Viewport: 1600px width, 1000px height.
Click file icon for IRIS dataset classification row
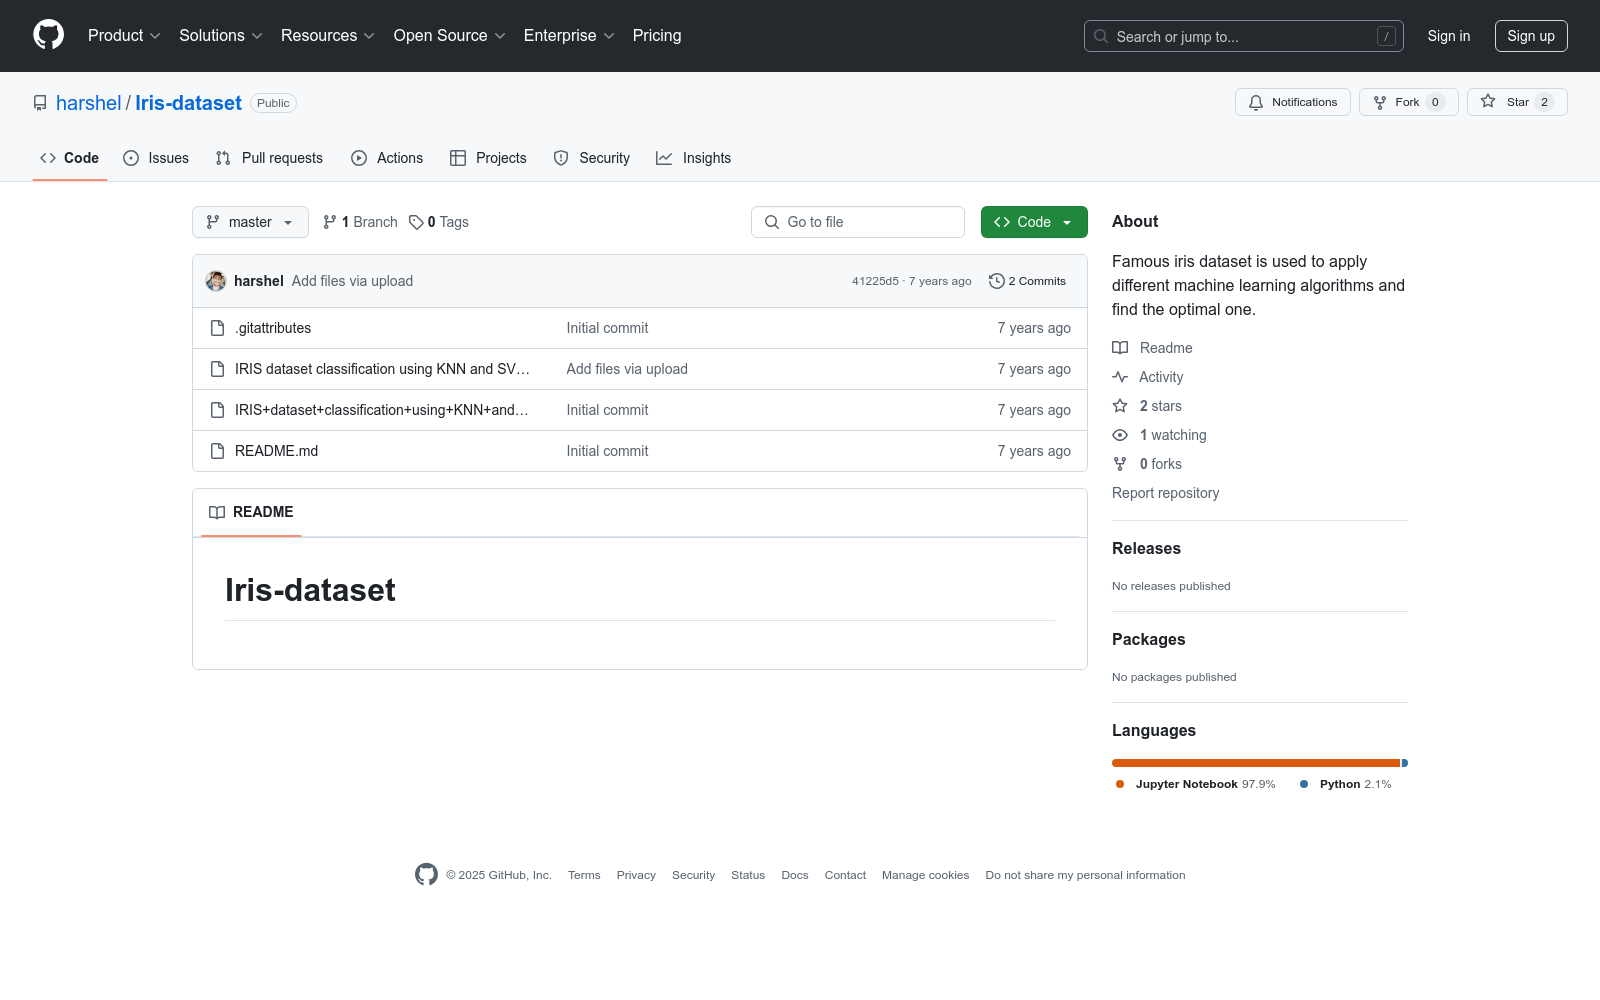click(x=217, y=369)
